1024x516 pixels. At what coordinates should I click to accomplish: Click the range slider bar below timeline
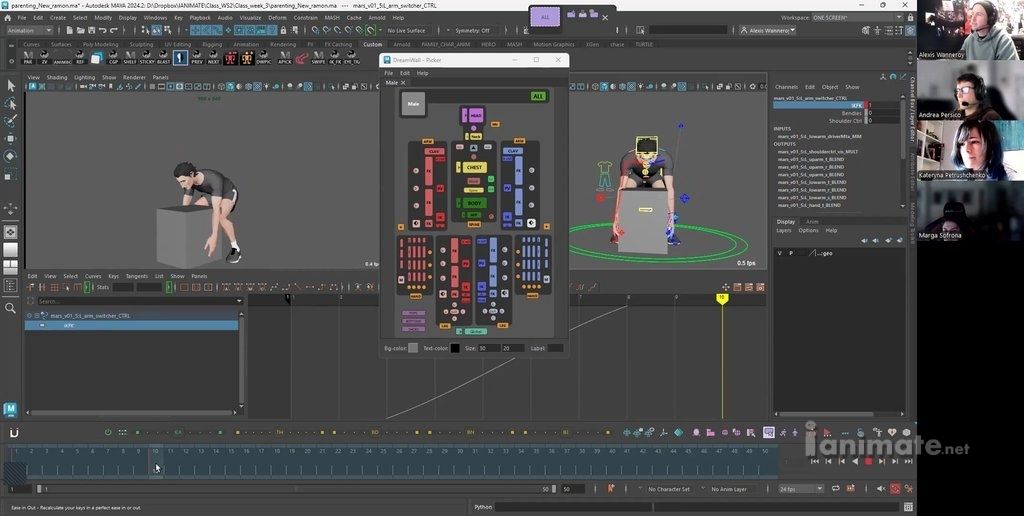pyautogui.click(x=296, y=489)
